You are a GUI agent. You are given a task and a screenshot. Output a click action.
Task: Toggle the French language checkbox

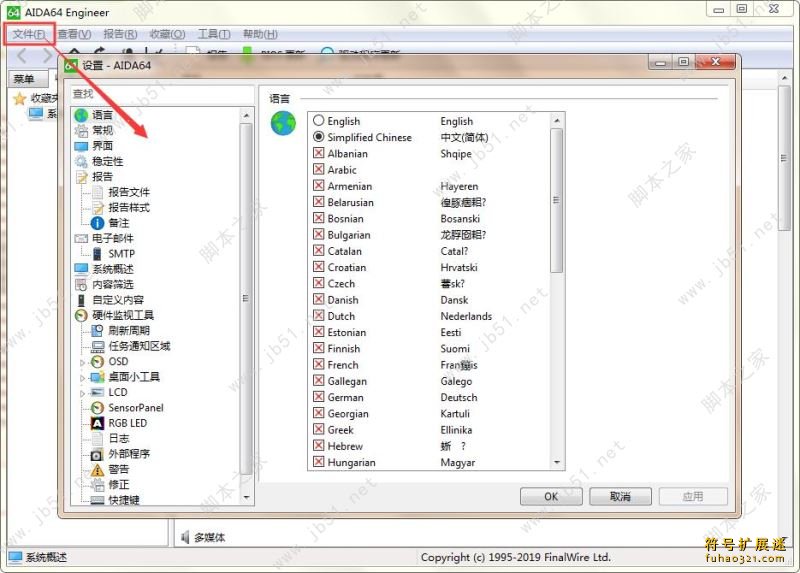click(x=319, y=364)
